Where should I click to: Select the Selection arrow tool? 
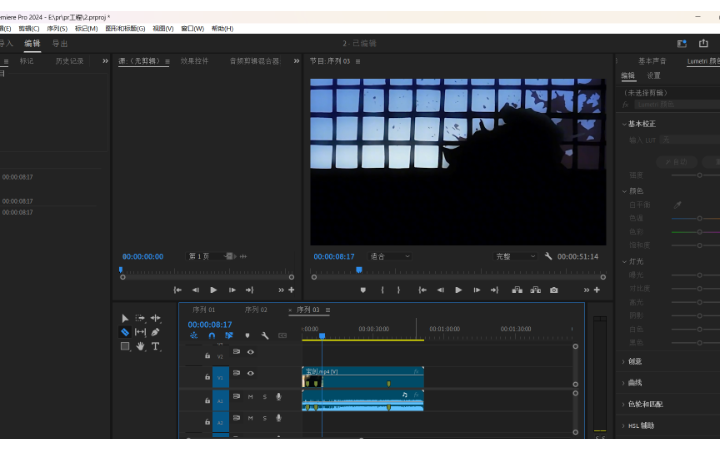124,318
